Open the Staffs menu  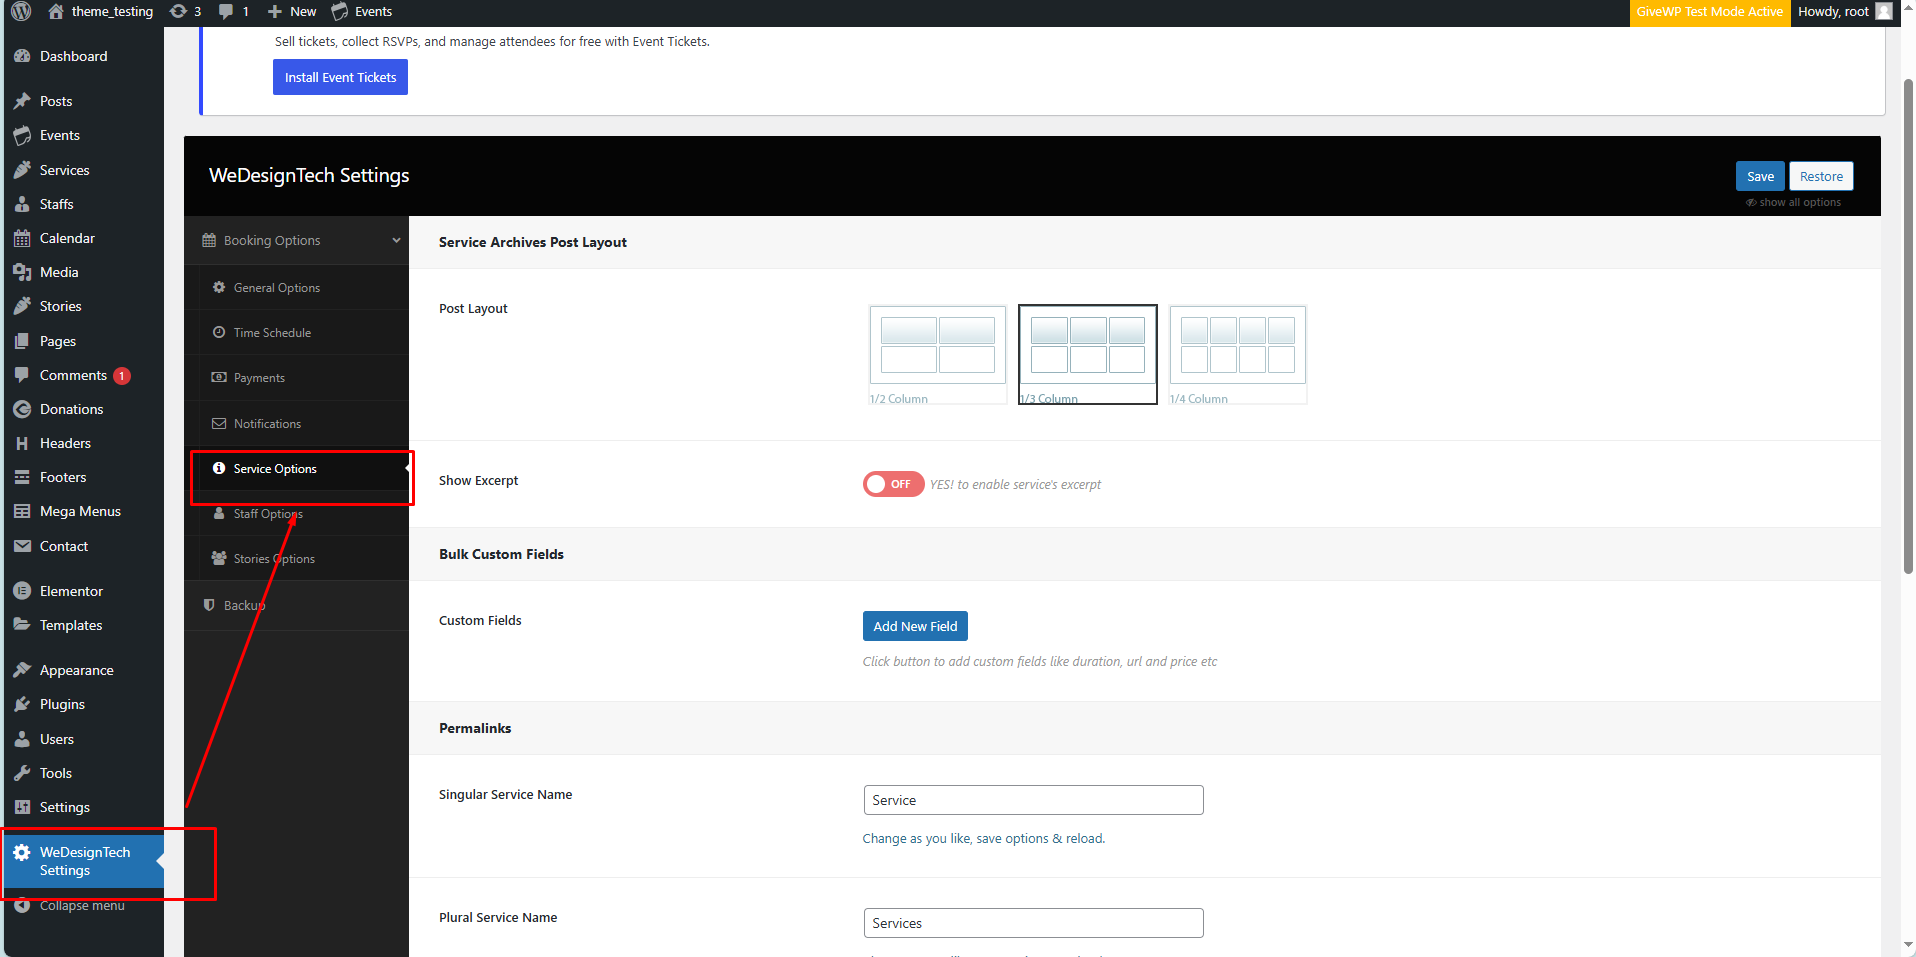[x=84, y=204]
